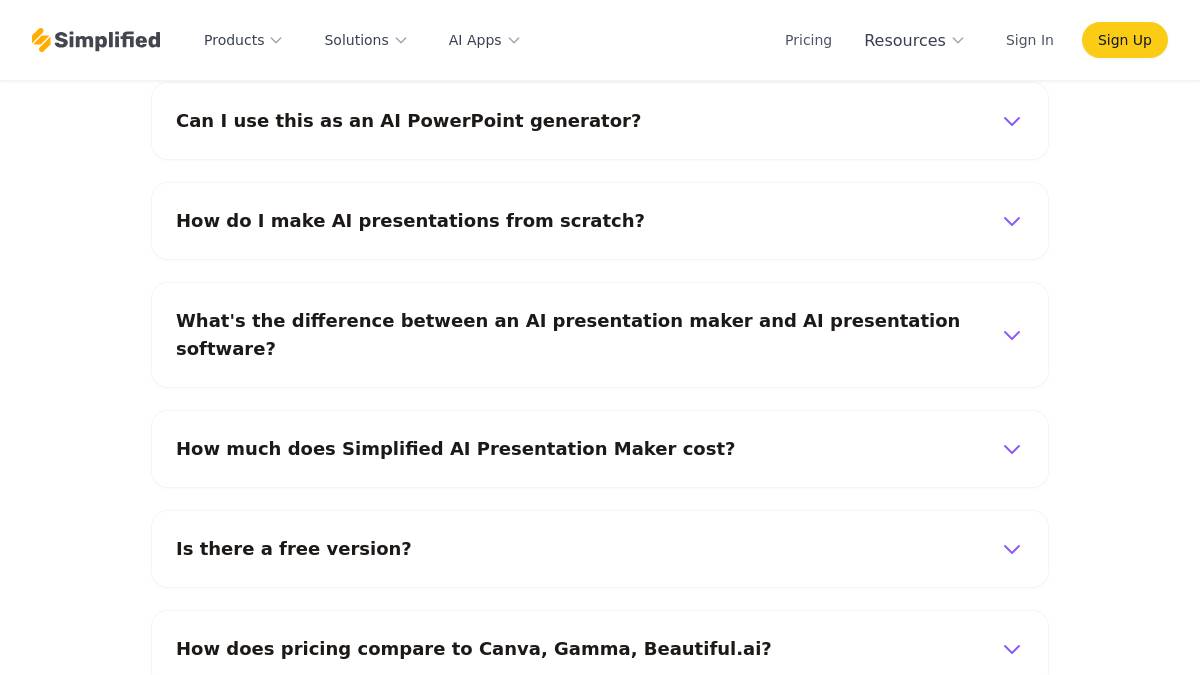1200x675 pixels.
Task: Click the Sign In link
Action: click(x=1029, y=40)
